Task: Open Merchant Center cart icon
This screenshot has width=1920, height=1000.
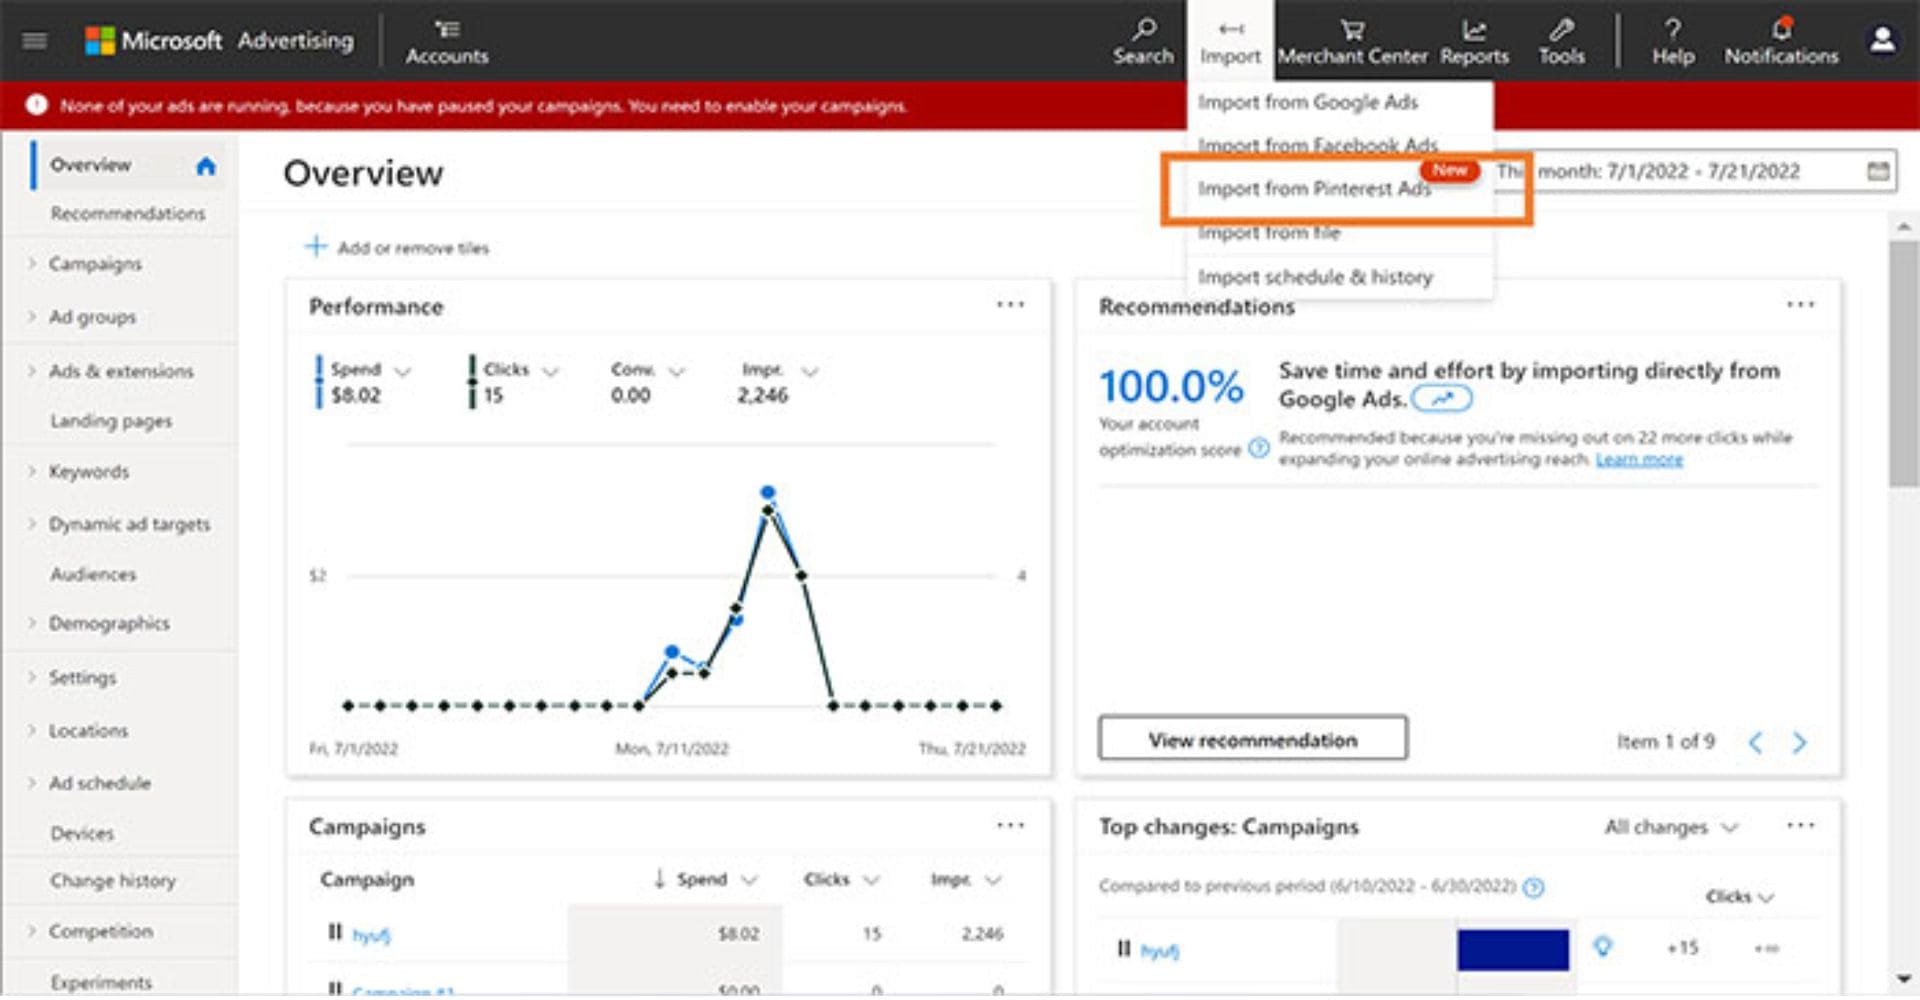Action: tap(1352, 30)
